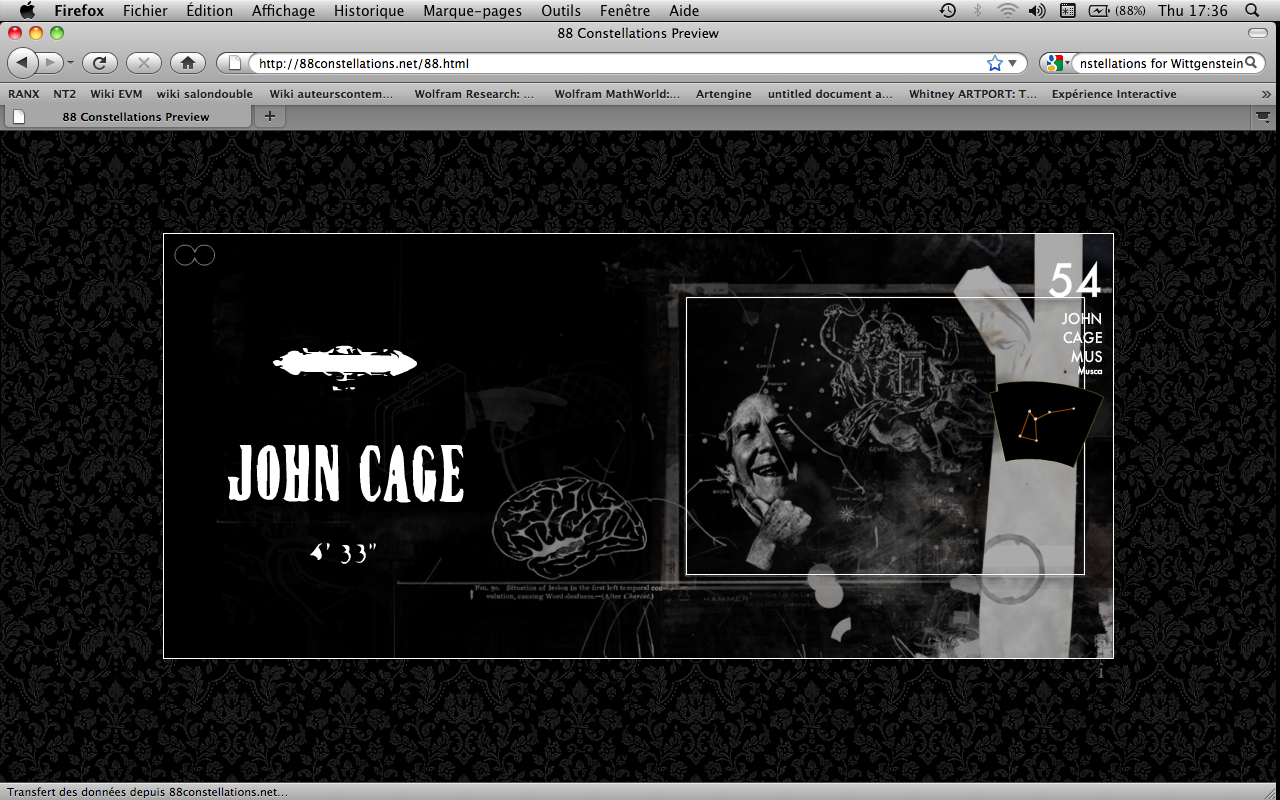Open the Firefox application menu
1280x800 pixels.
79,11
